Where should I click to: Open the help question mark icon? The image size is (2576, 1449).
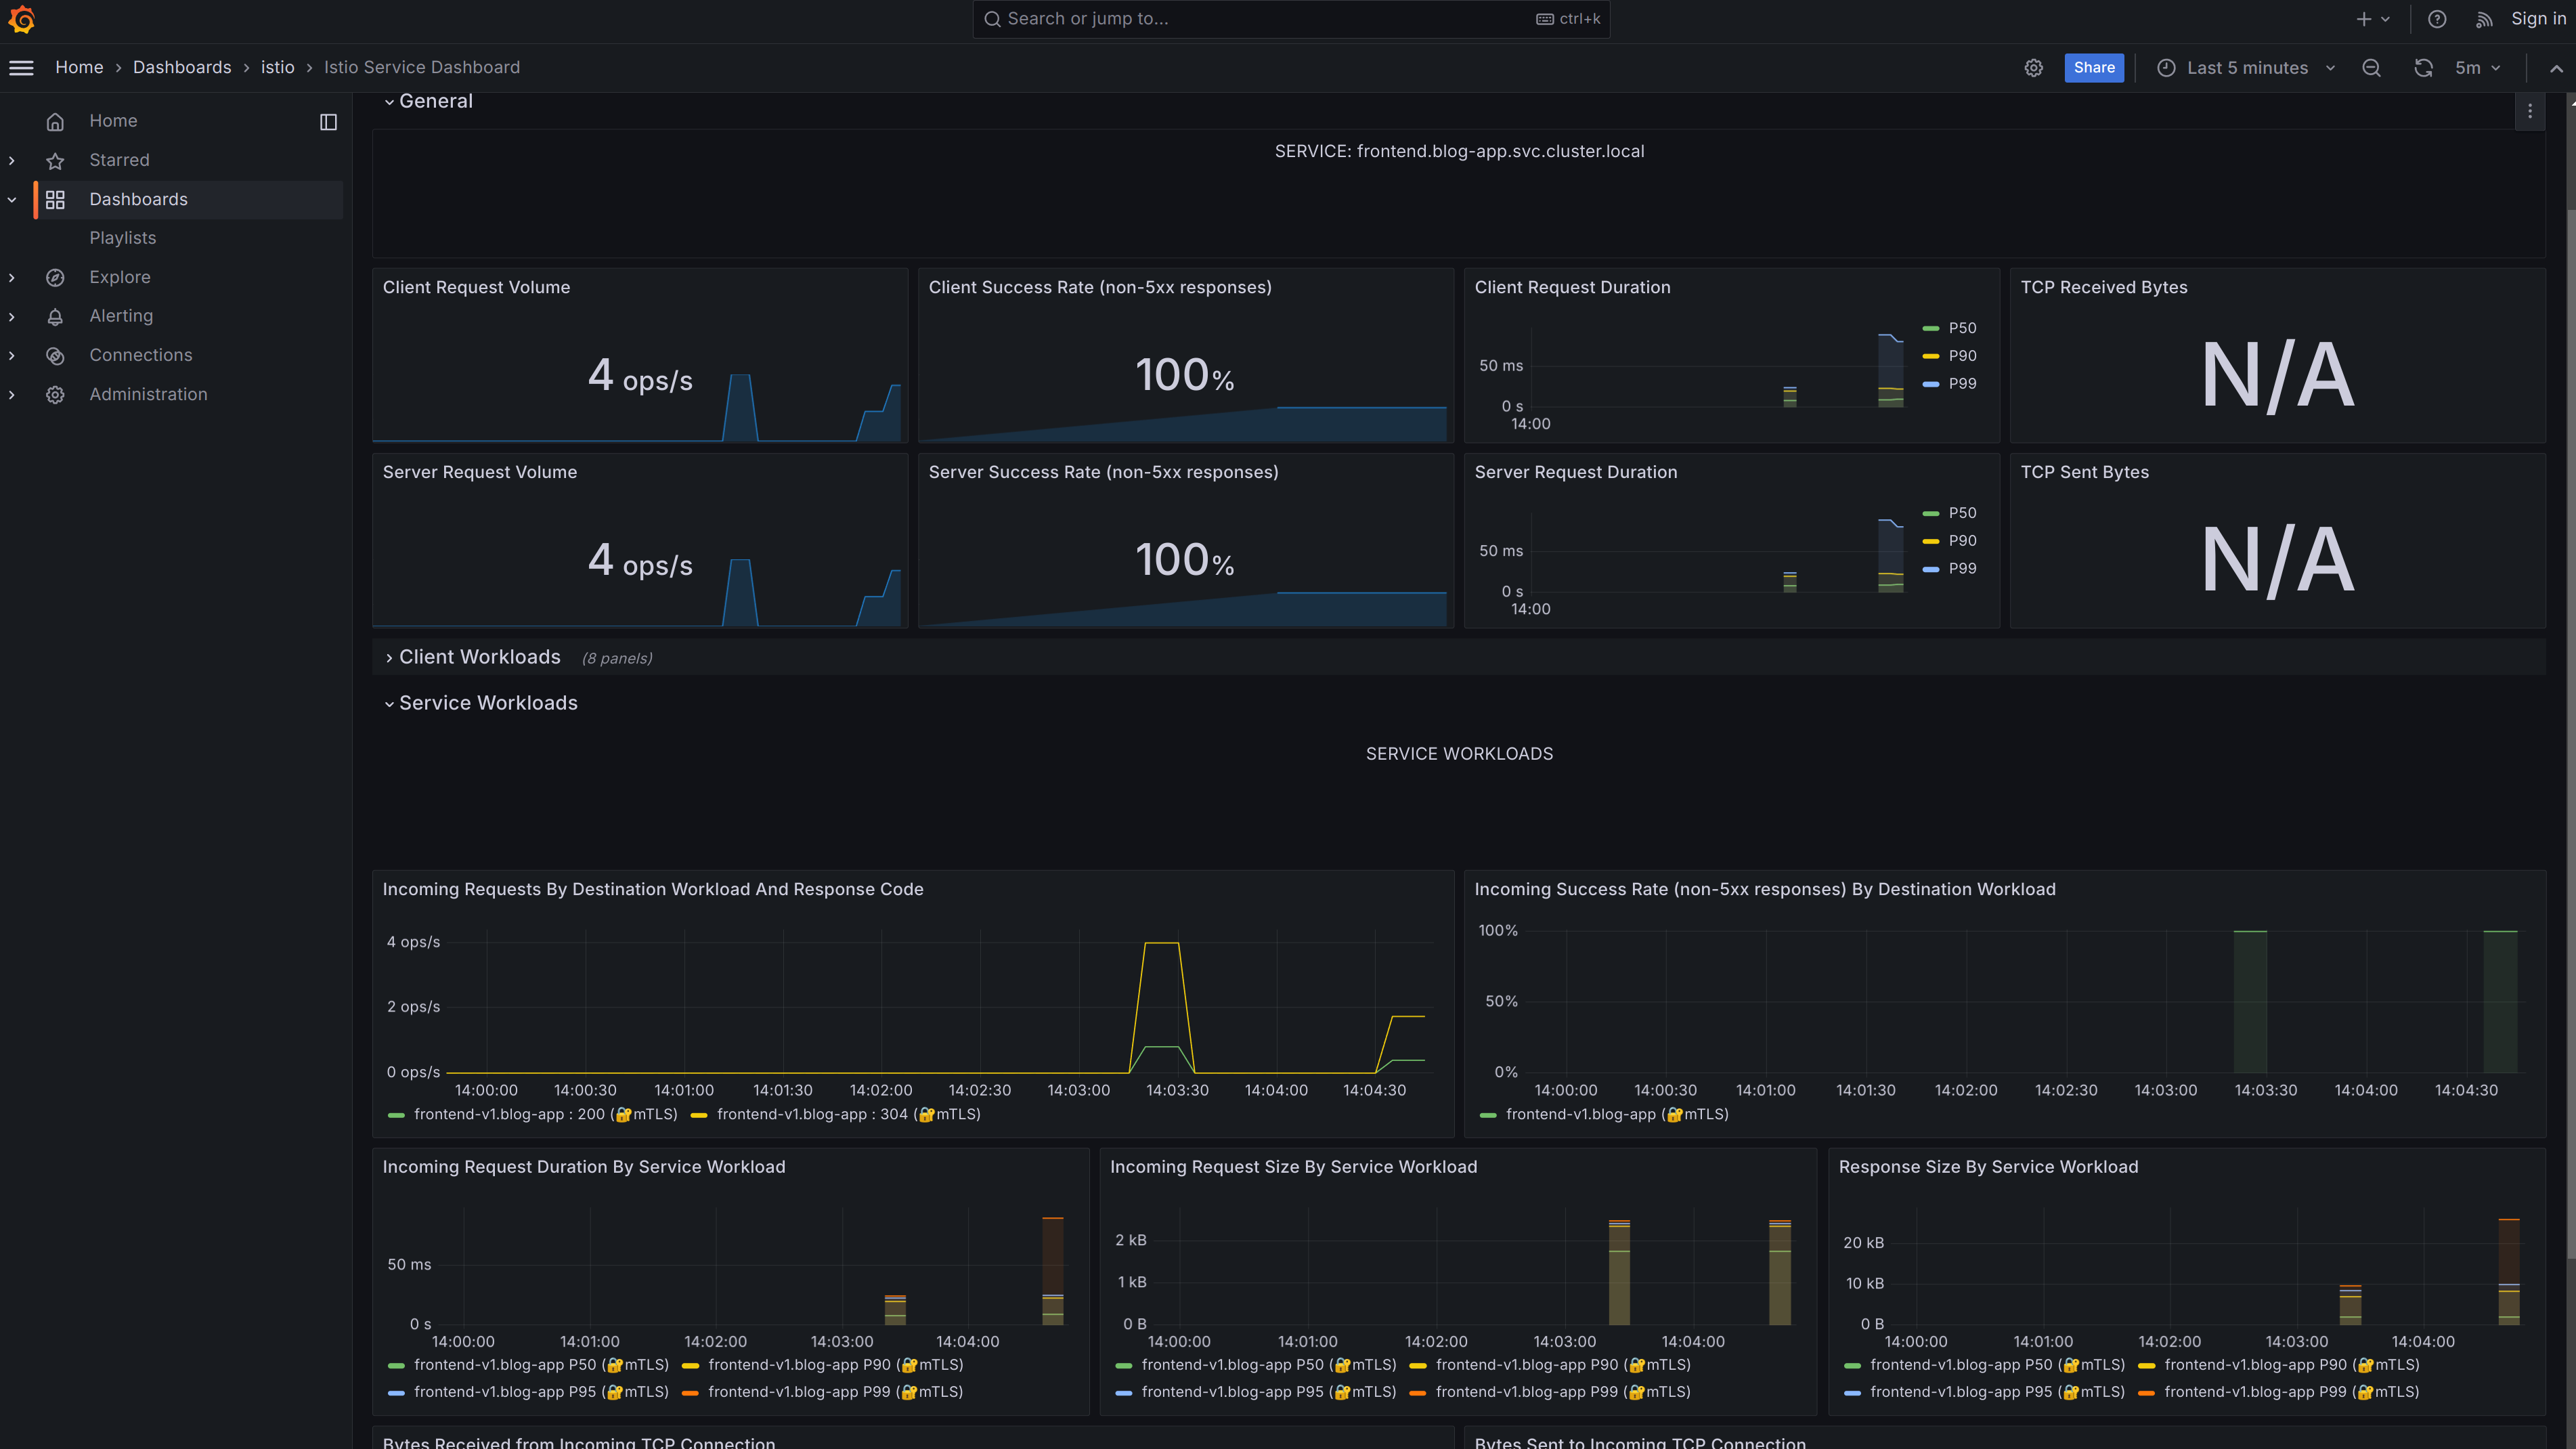click(2437, 19)
